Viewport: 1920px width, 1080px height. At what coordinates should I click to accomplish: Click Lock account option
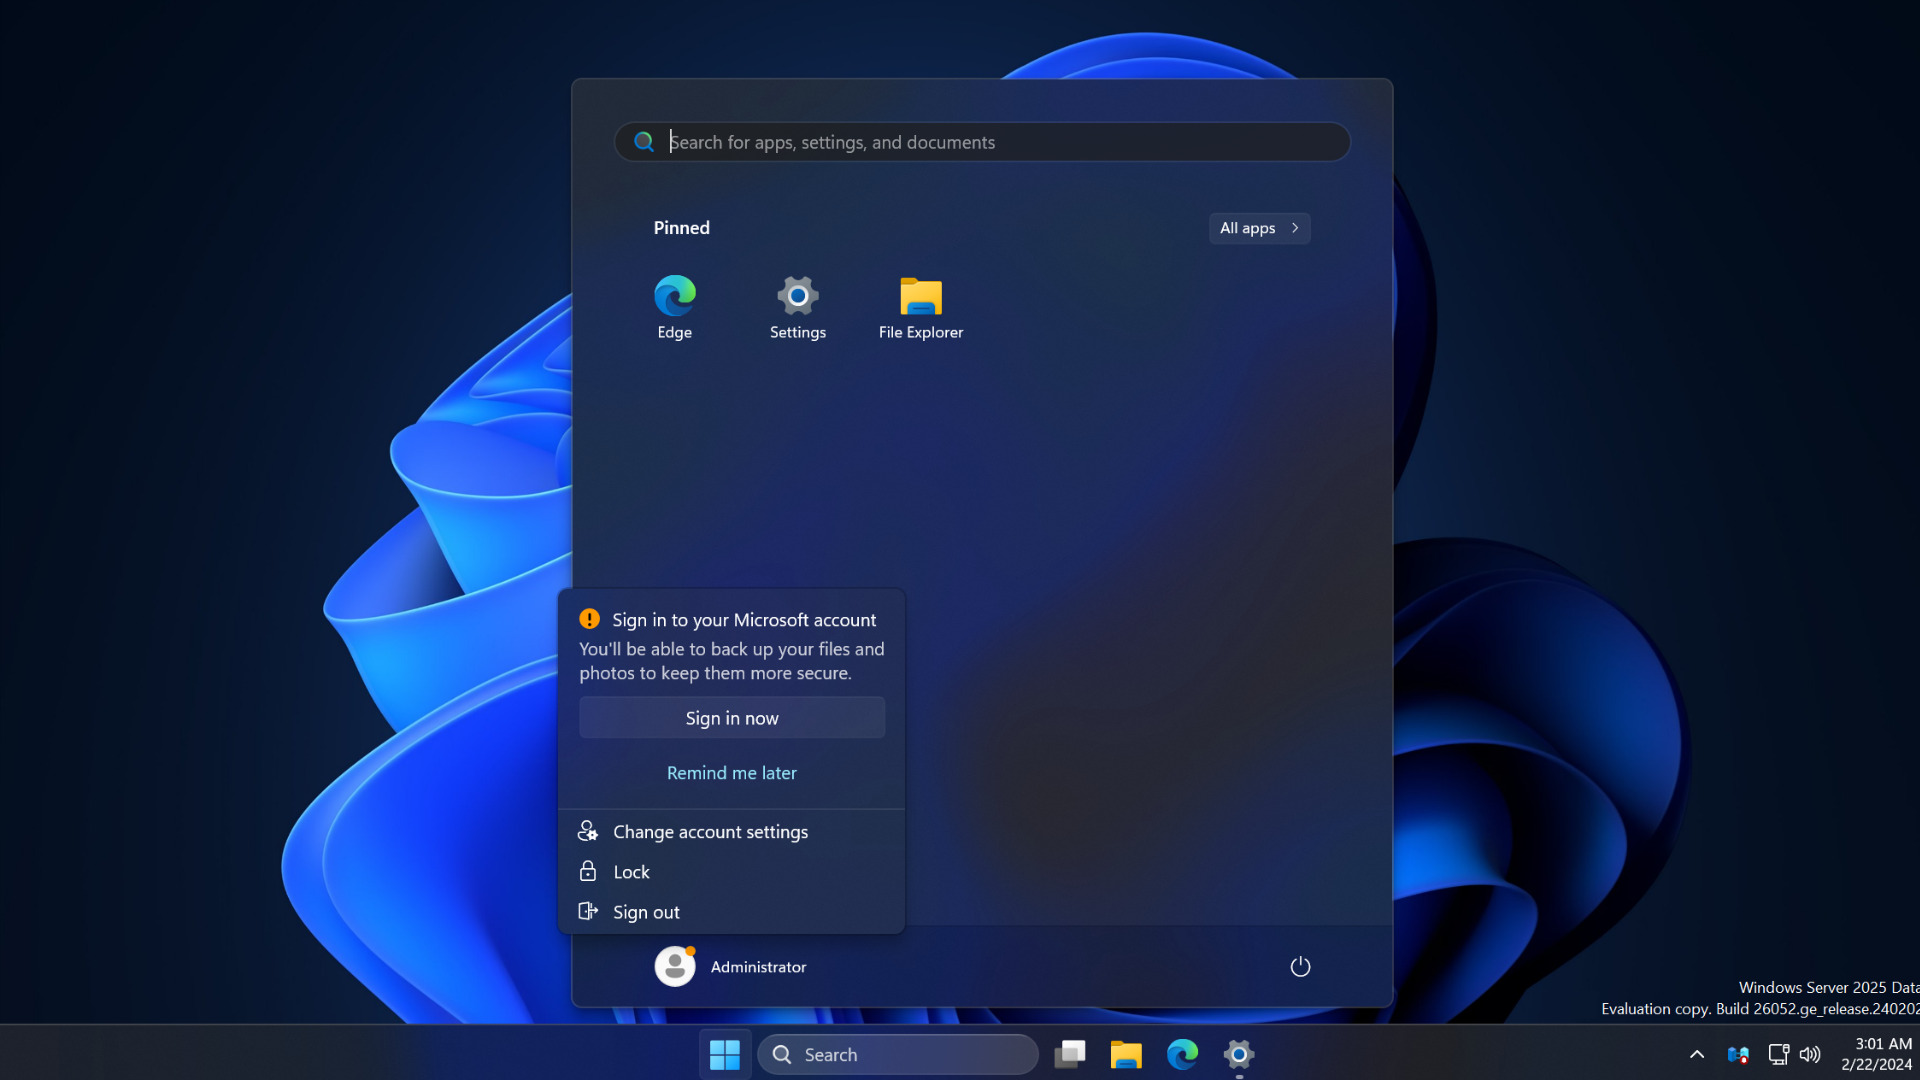click(x=630, y=872)
